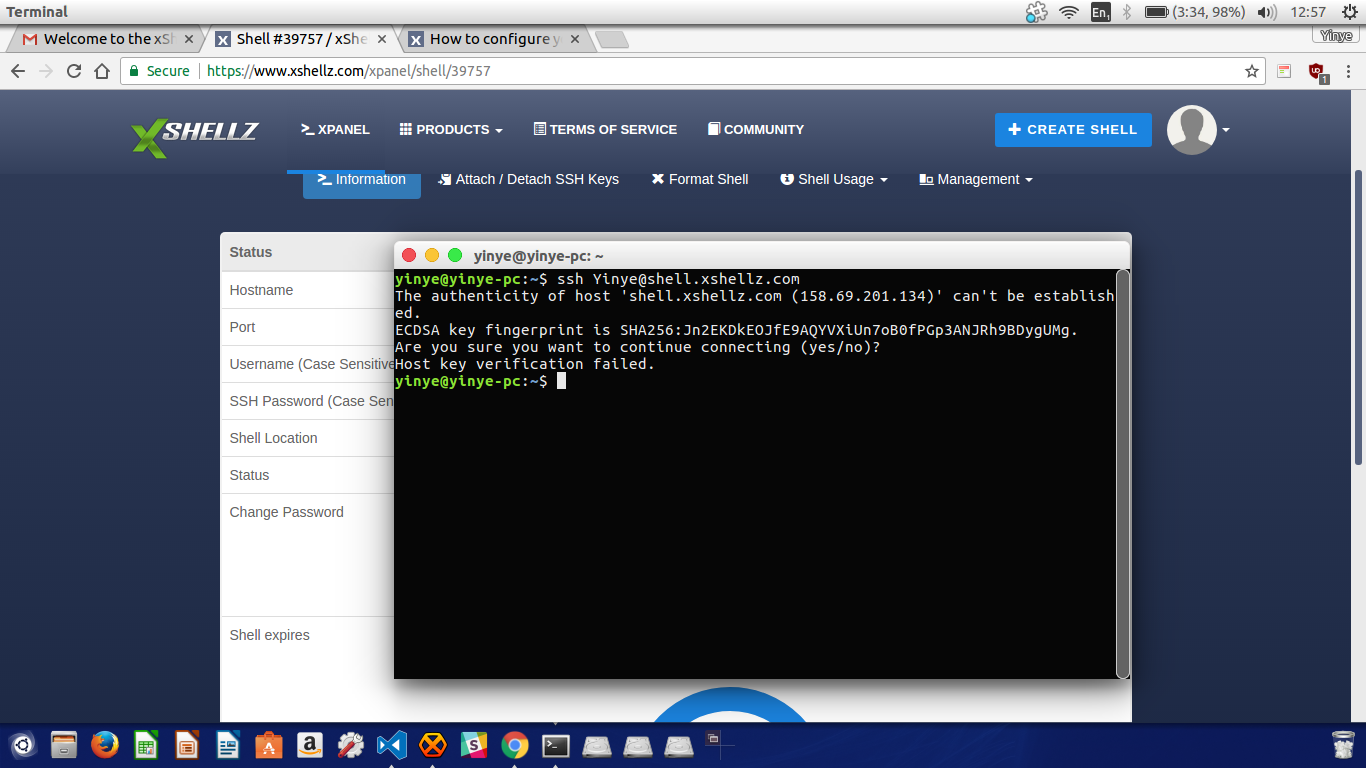Open Yinye Chrome profile button

click(x=1336, y=35)
